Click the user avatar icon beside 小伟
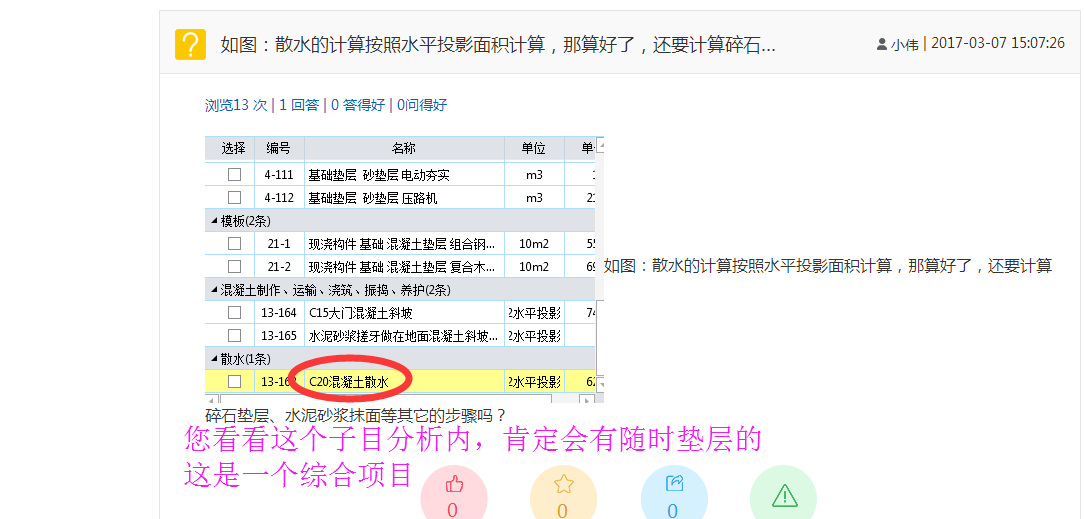This screenshot has height=519, width=1085. 882,44
